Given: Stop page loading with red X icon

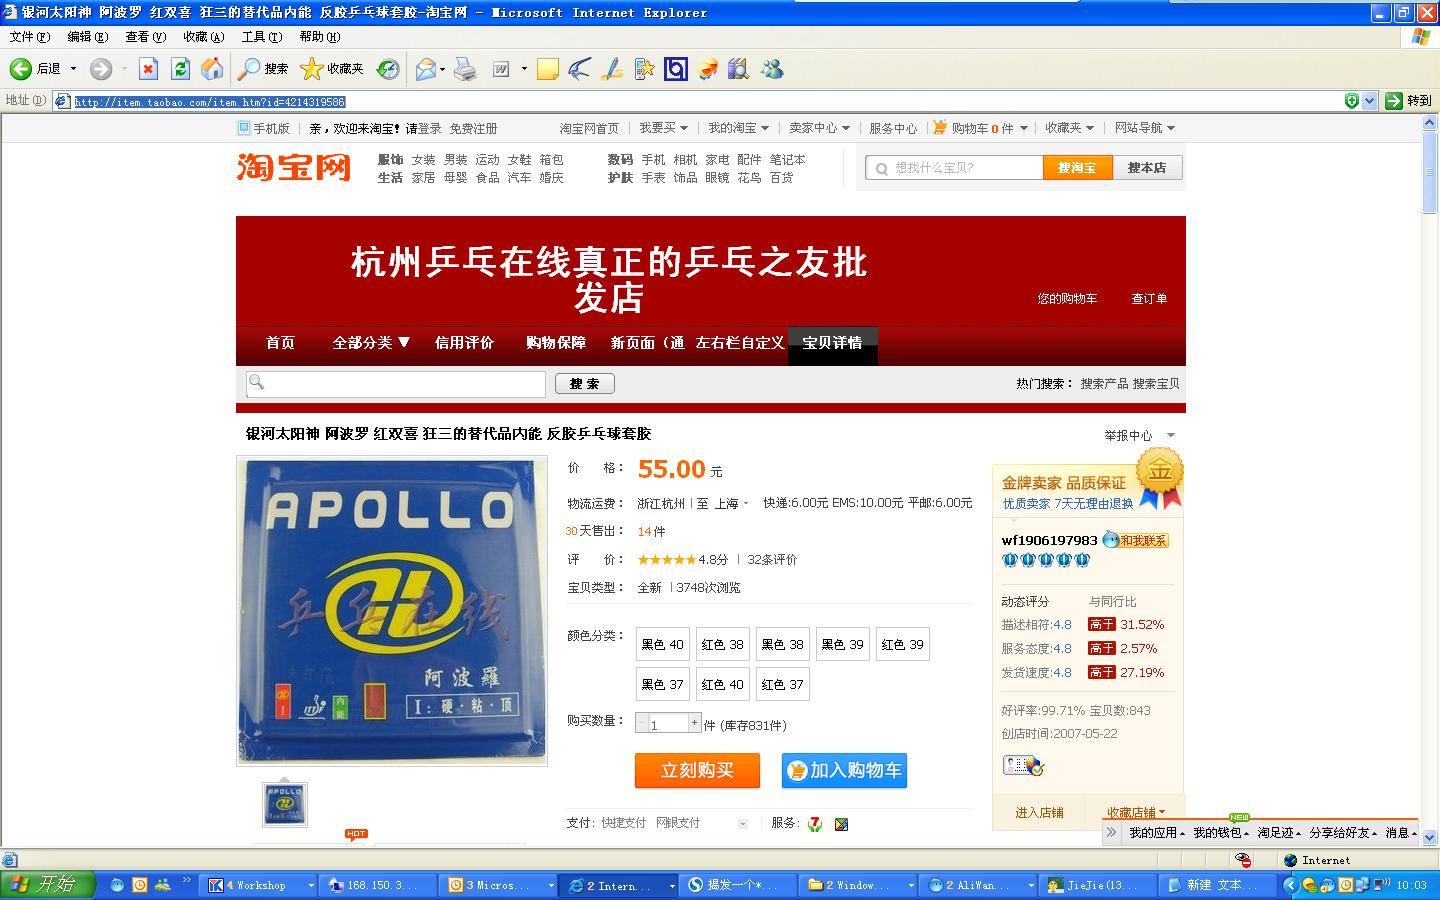Looking at the screenshot, I should pos(148,68).
